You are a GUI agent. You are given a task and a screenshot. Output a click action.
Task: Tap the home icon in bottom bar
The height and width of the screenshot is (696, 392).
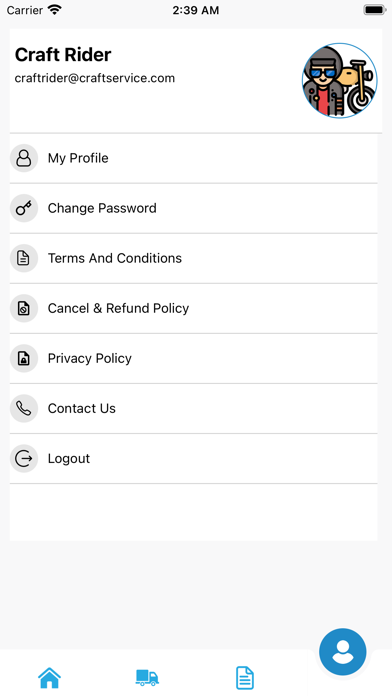(x=49, y=677)
